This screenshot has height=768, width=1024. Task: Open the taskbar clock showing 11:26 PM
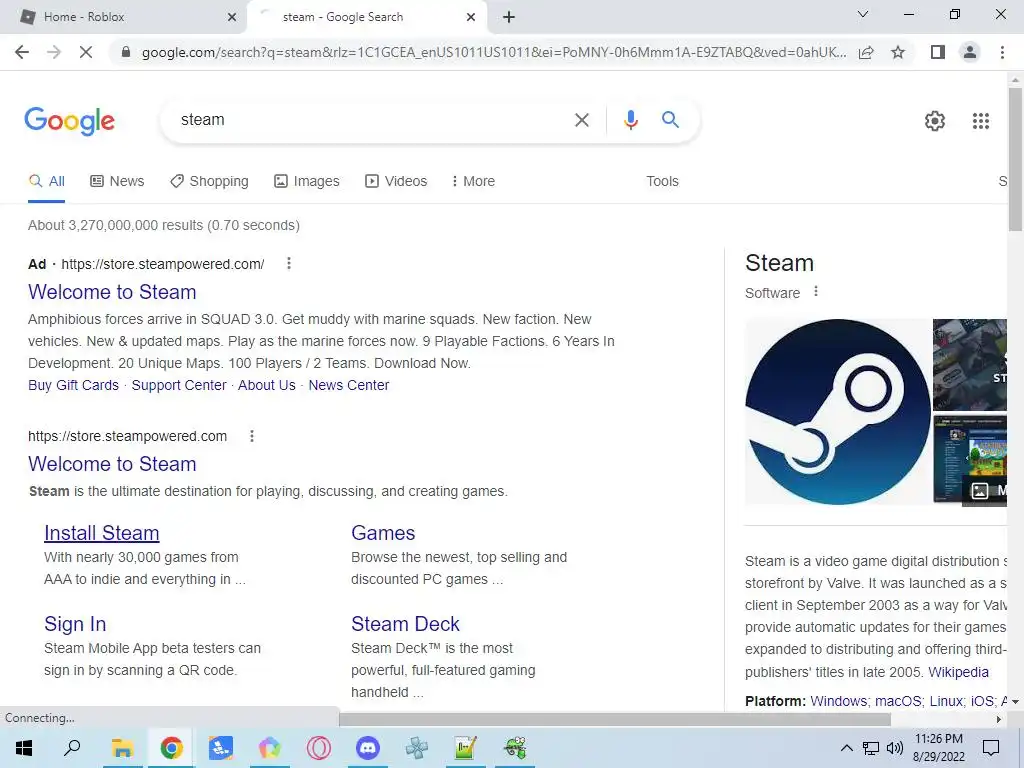coord(938,748)
